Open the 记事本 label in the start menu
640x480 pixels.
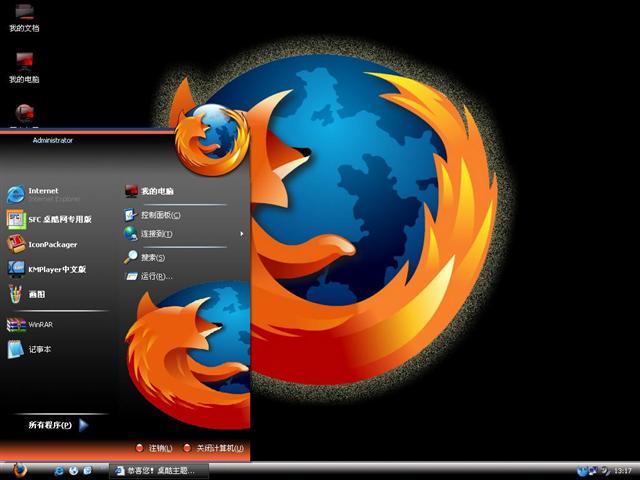coord(40,349)
